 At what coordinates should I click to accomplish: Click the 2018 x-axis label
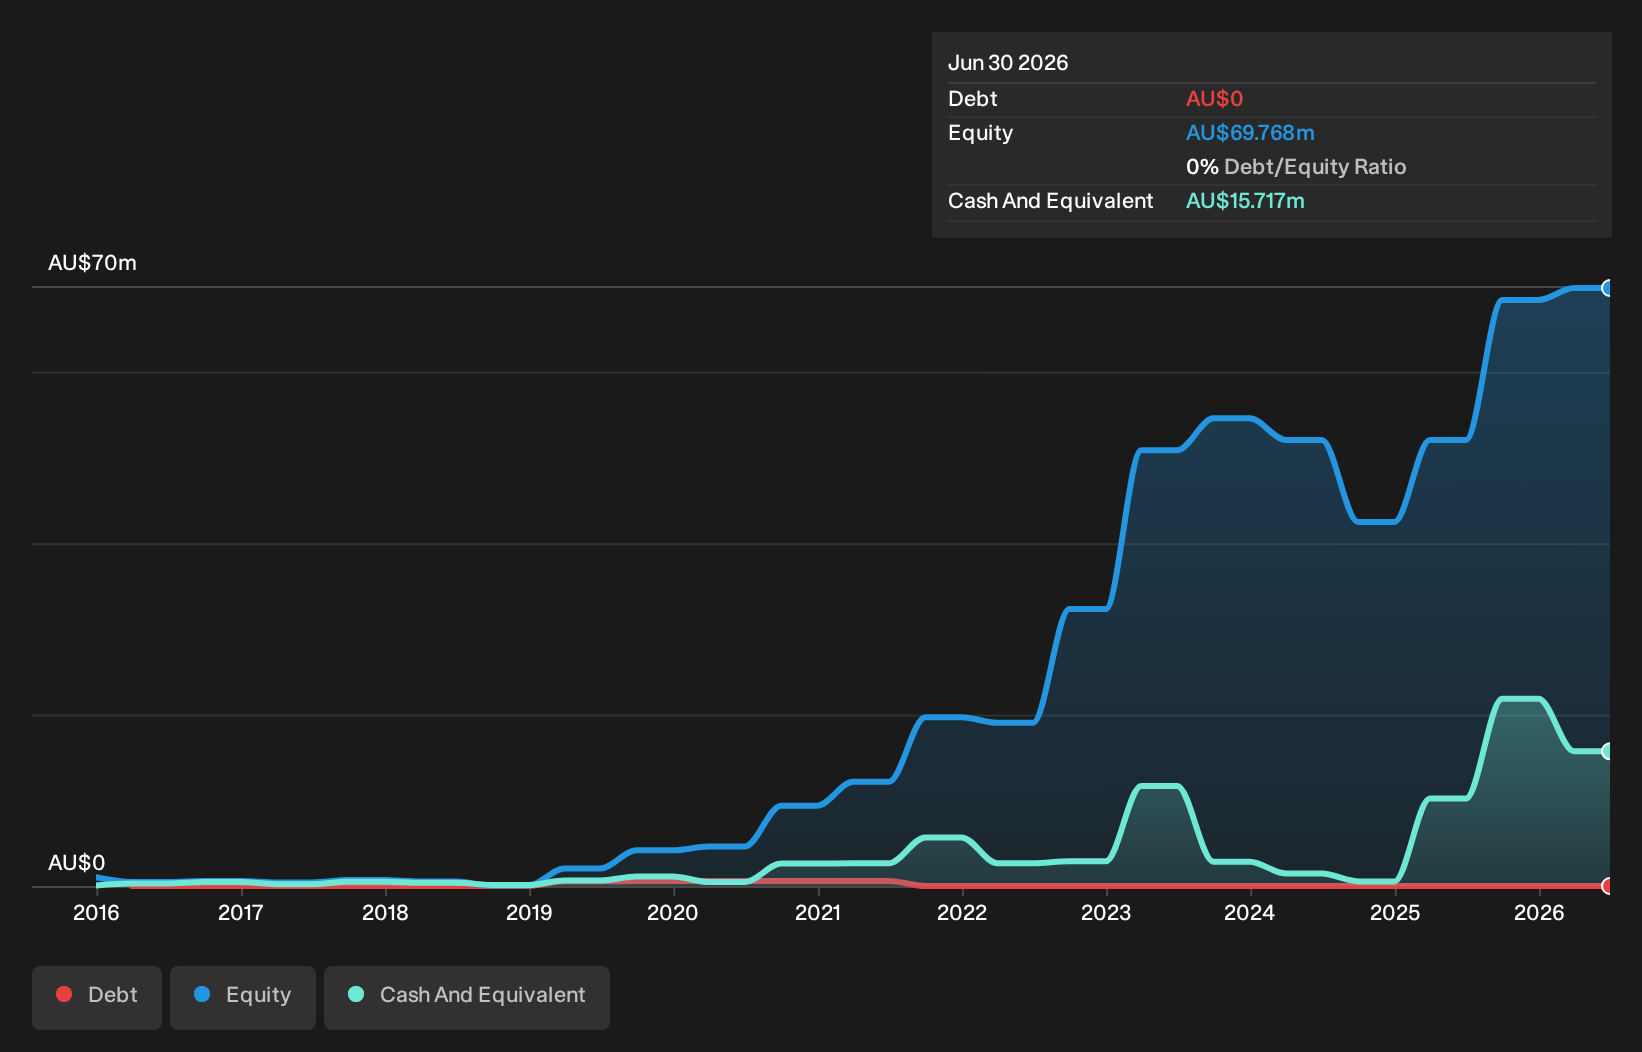click(x=385, y=912)
